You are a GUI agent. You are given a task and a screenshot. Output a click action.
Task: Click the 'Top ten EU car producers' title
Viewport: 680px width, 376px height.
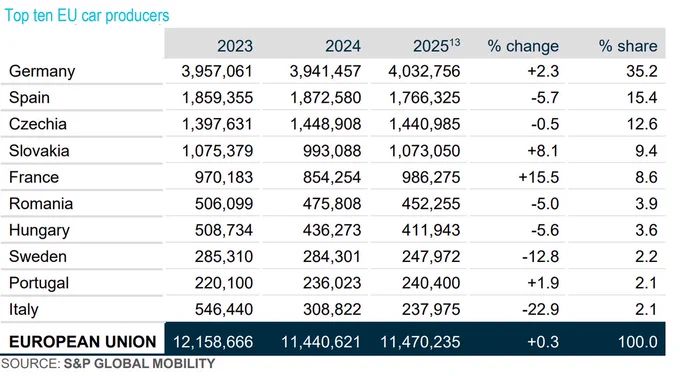pyautogui.click(x=87, y=16)
